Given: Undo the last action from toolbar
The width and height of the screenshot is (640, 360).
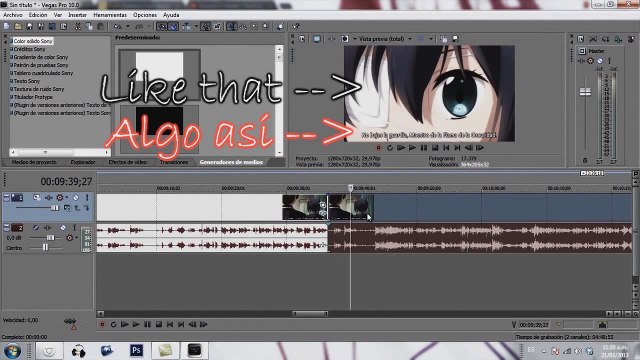Looking at the screenshot, I should point(118,27).
